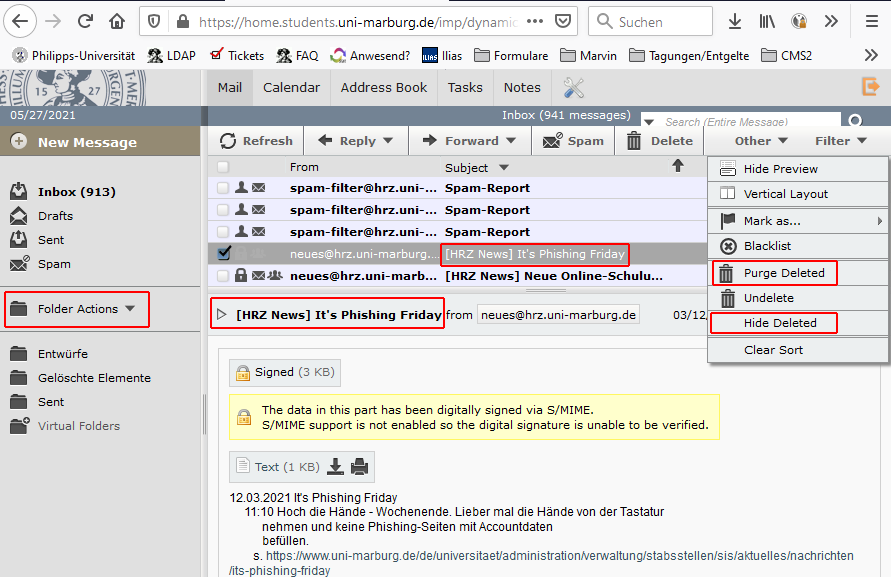Choose Hide Deleted menu entry
Screen dimensions: 891x577
click(x=798, y=323)
